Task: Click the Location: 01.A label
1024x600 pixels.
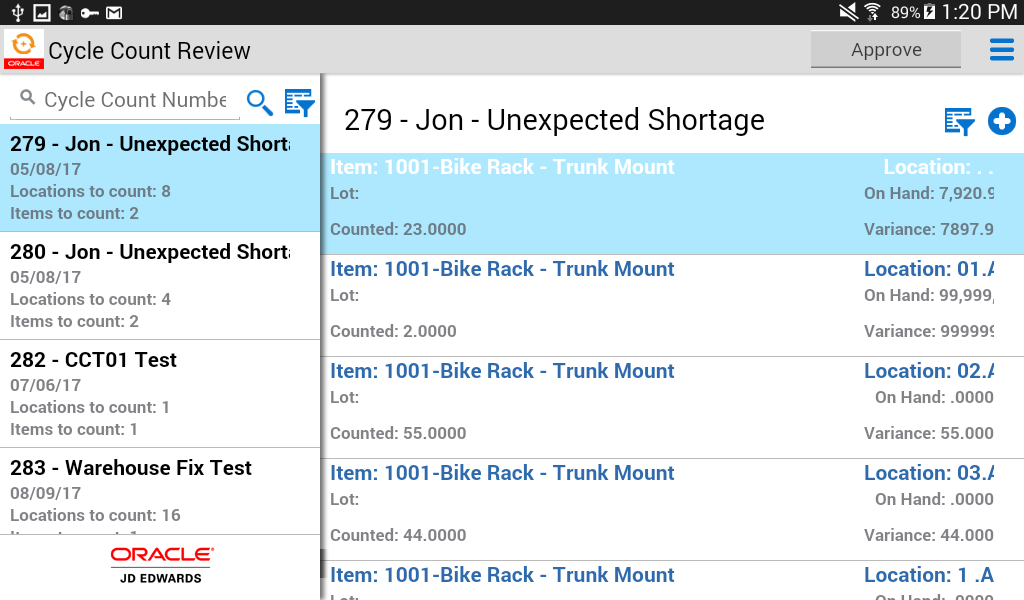Action: 929,269
